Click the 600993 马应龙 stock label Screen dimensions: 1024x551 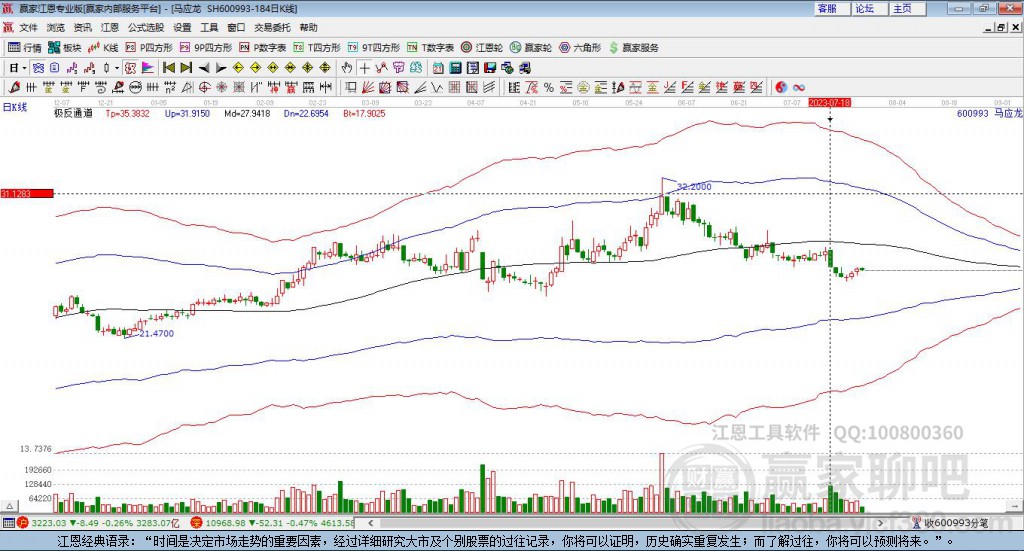(989, 114)
